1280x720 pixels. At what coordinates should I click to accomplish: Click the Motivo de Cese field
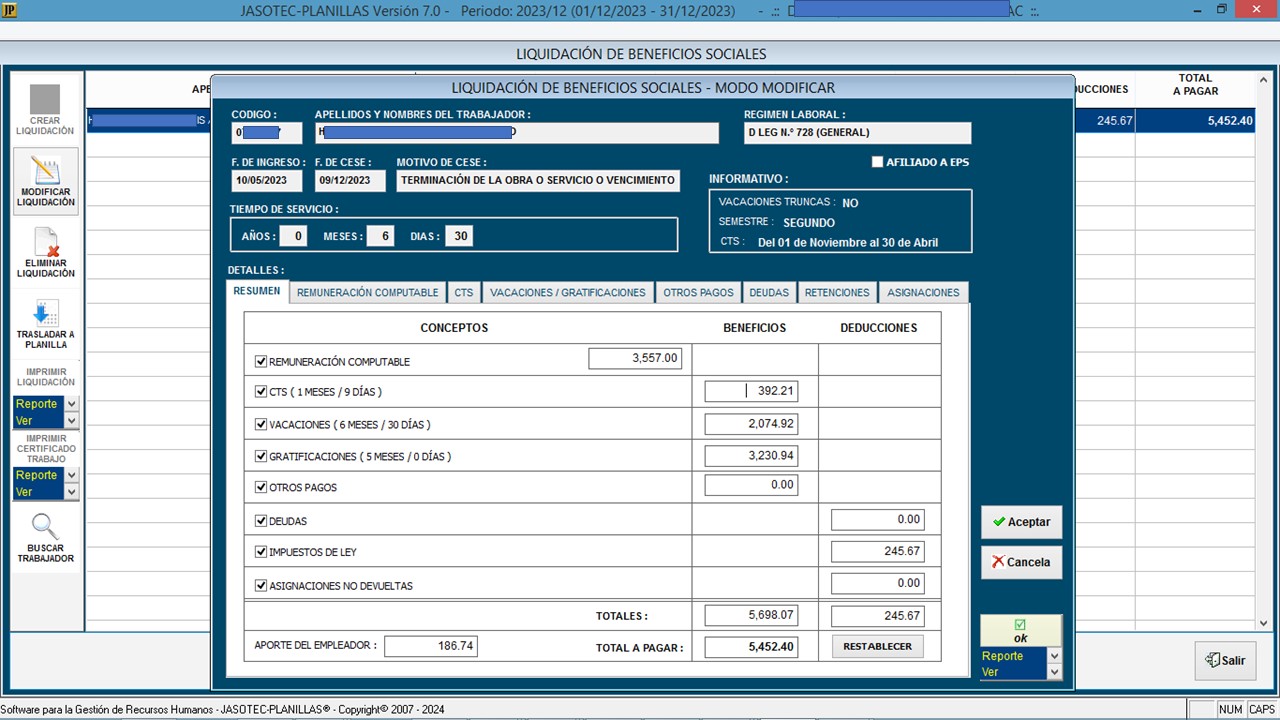click(x=538, y=181)
